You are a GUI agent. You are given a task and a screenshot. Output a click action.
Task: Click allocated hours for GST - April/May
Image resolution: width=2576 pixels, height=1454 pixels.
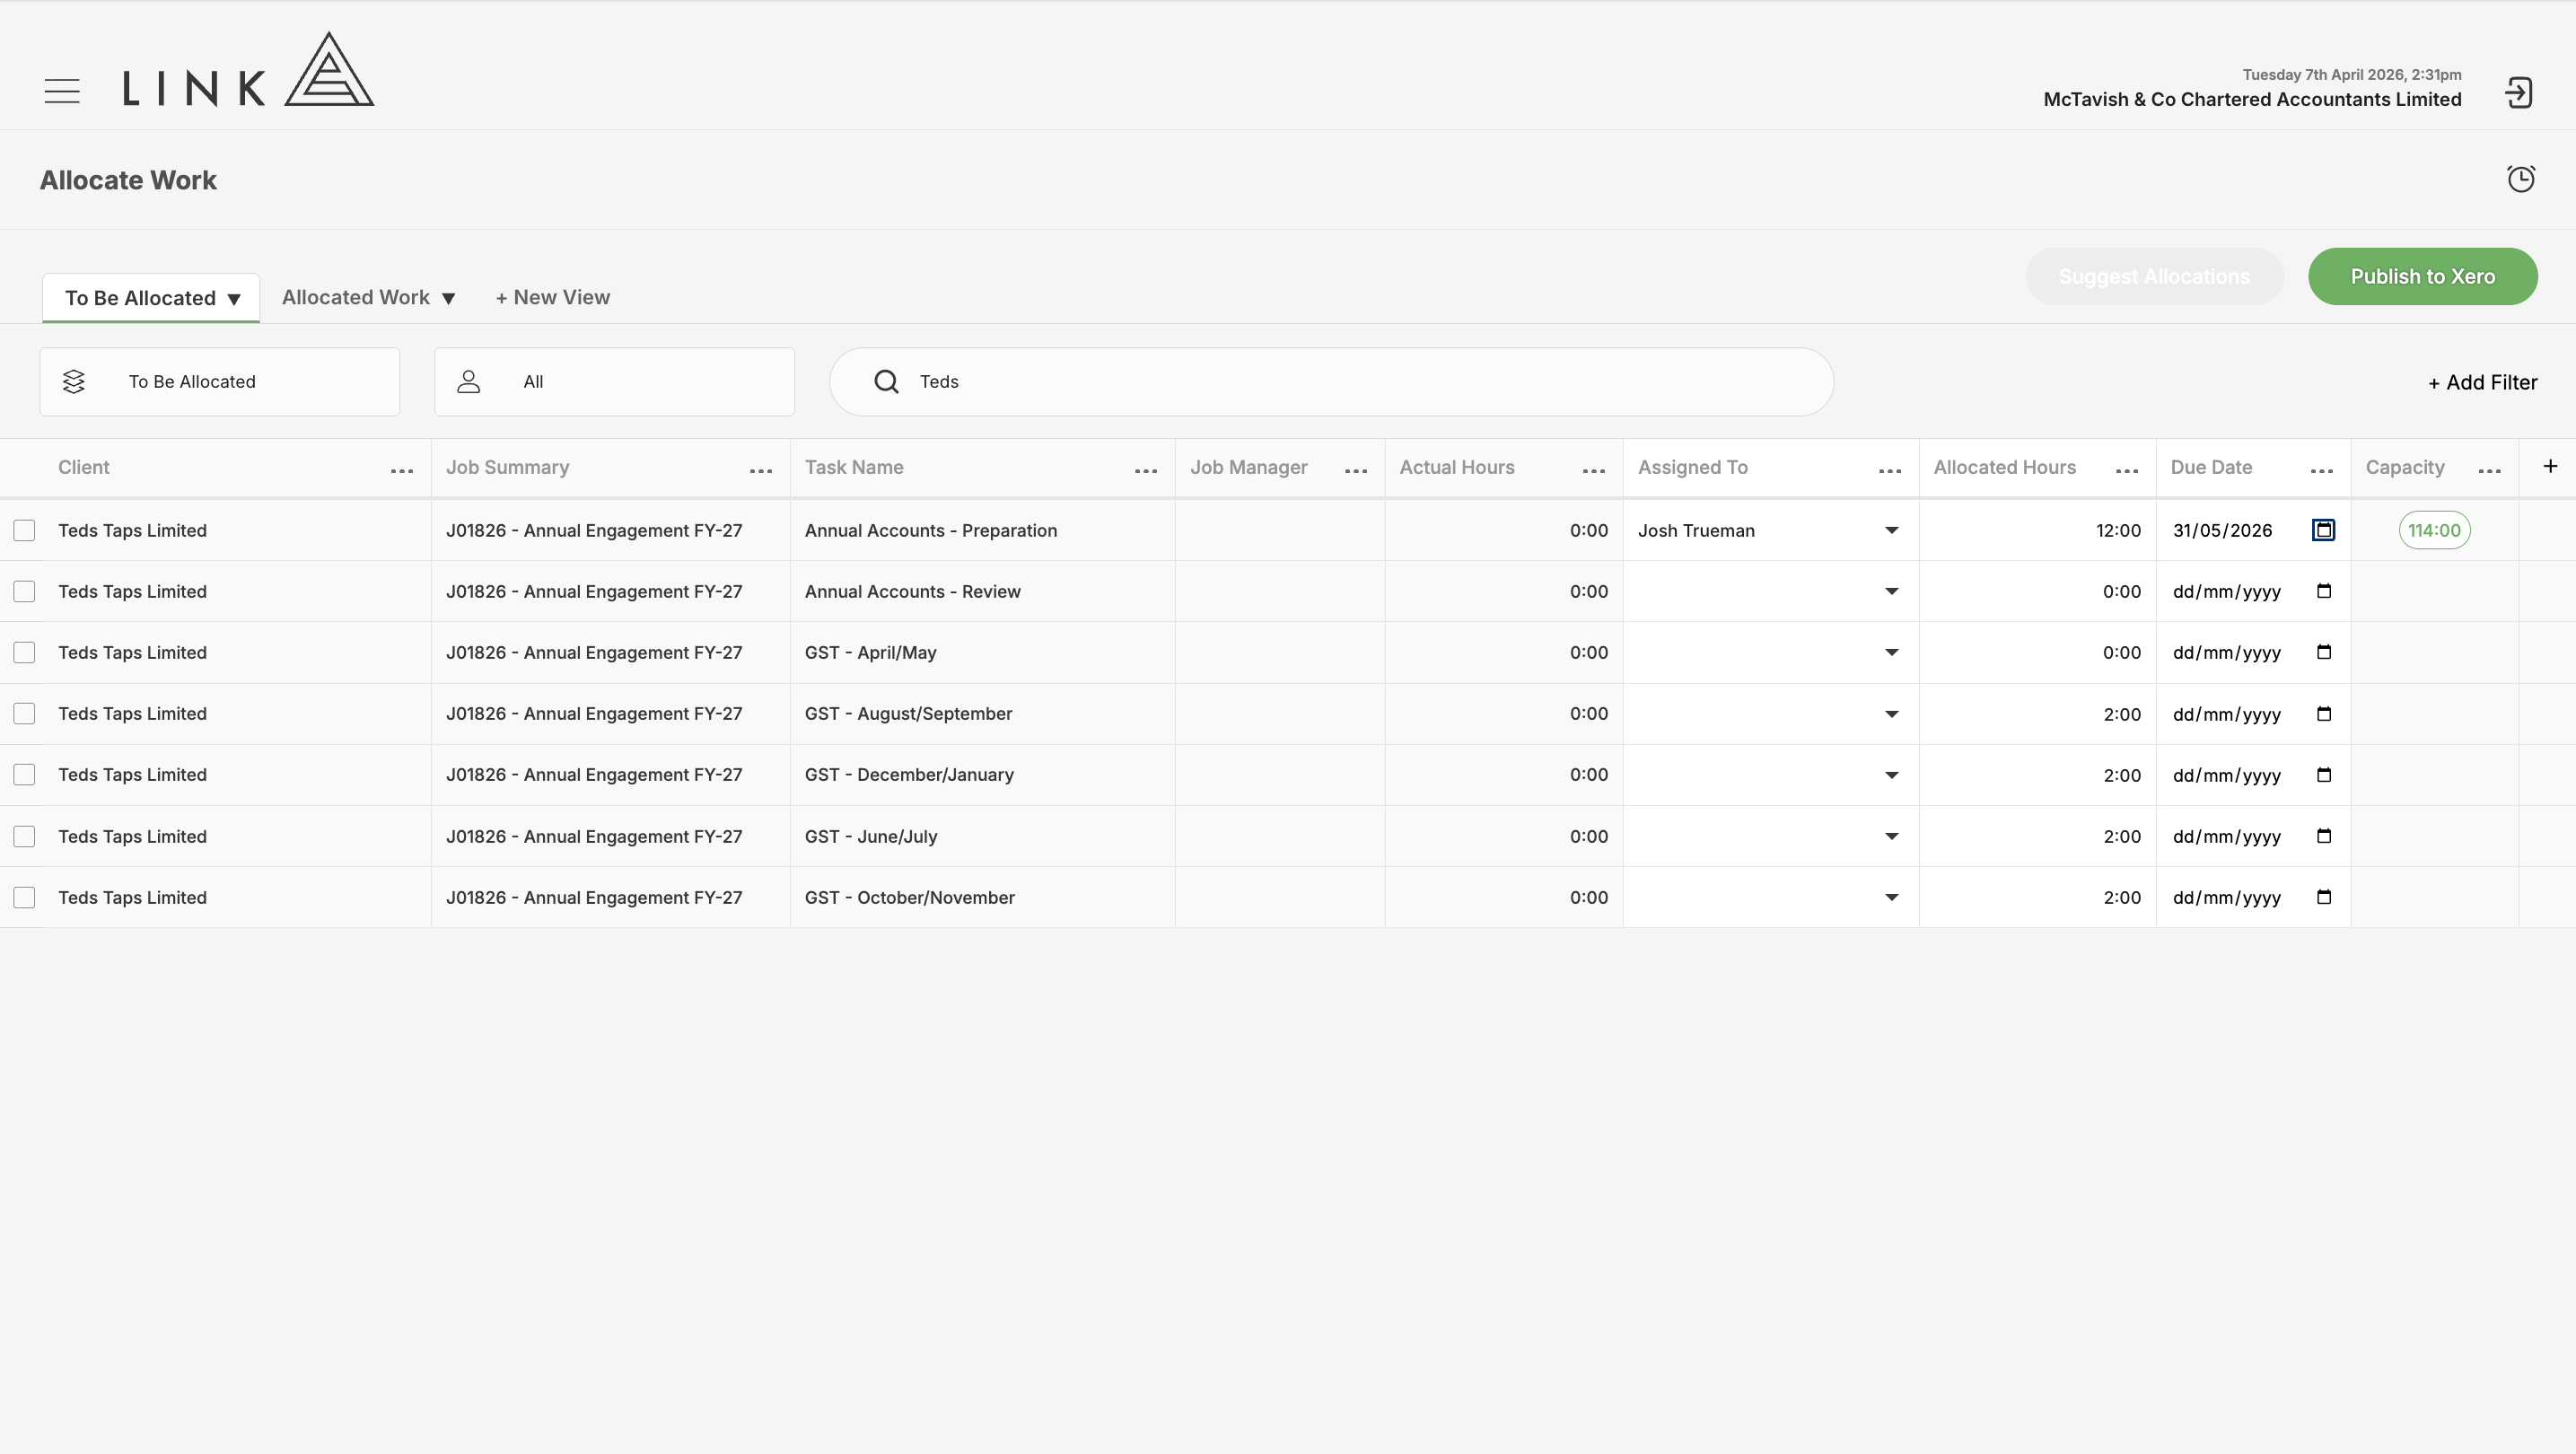(2037, 652)
